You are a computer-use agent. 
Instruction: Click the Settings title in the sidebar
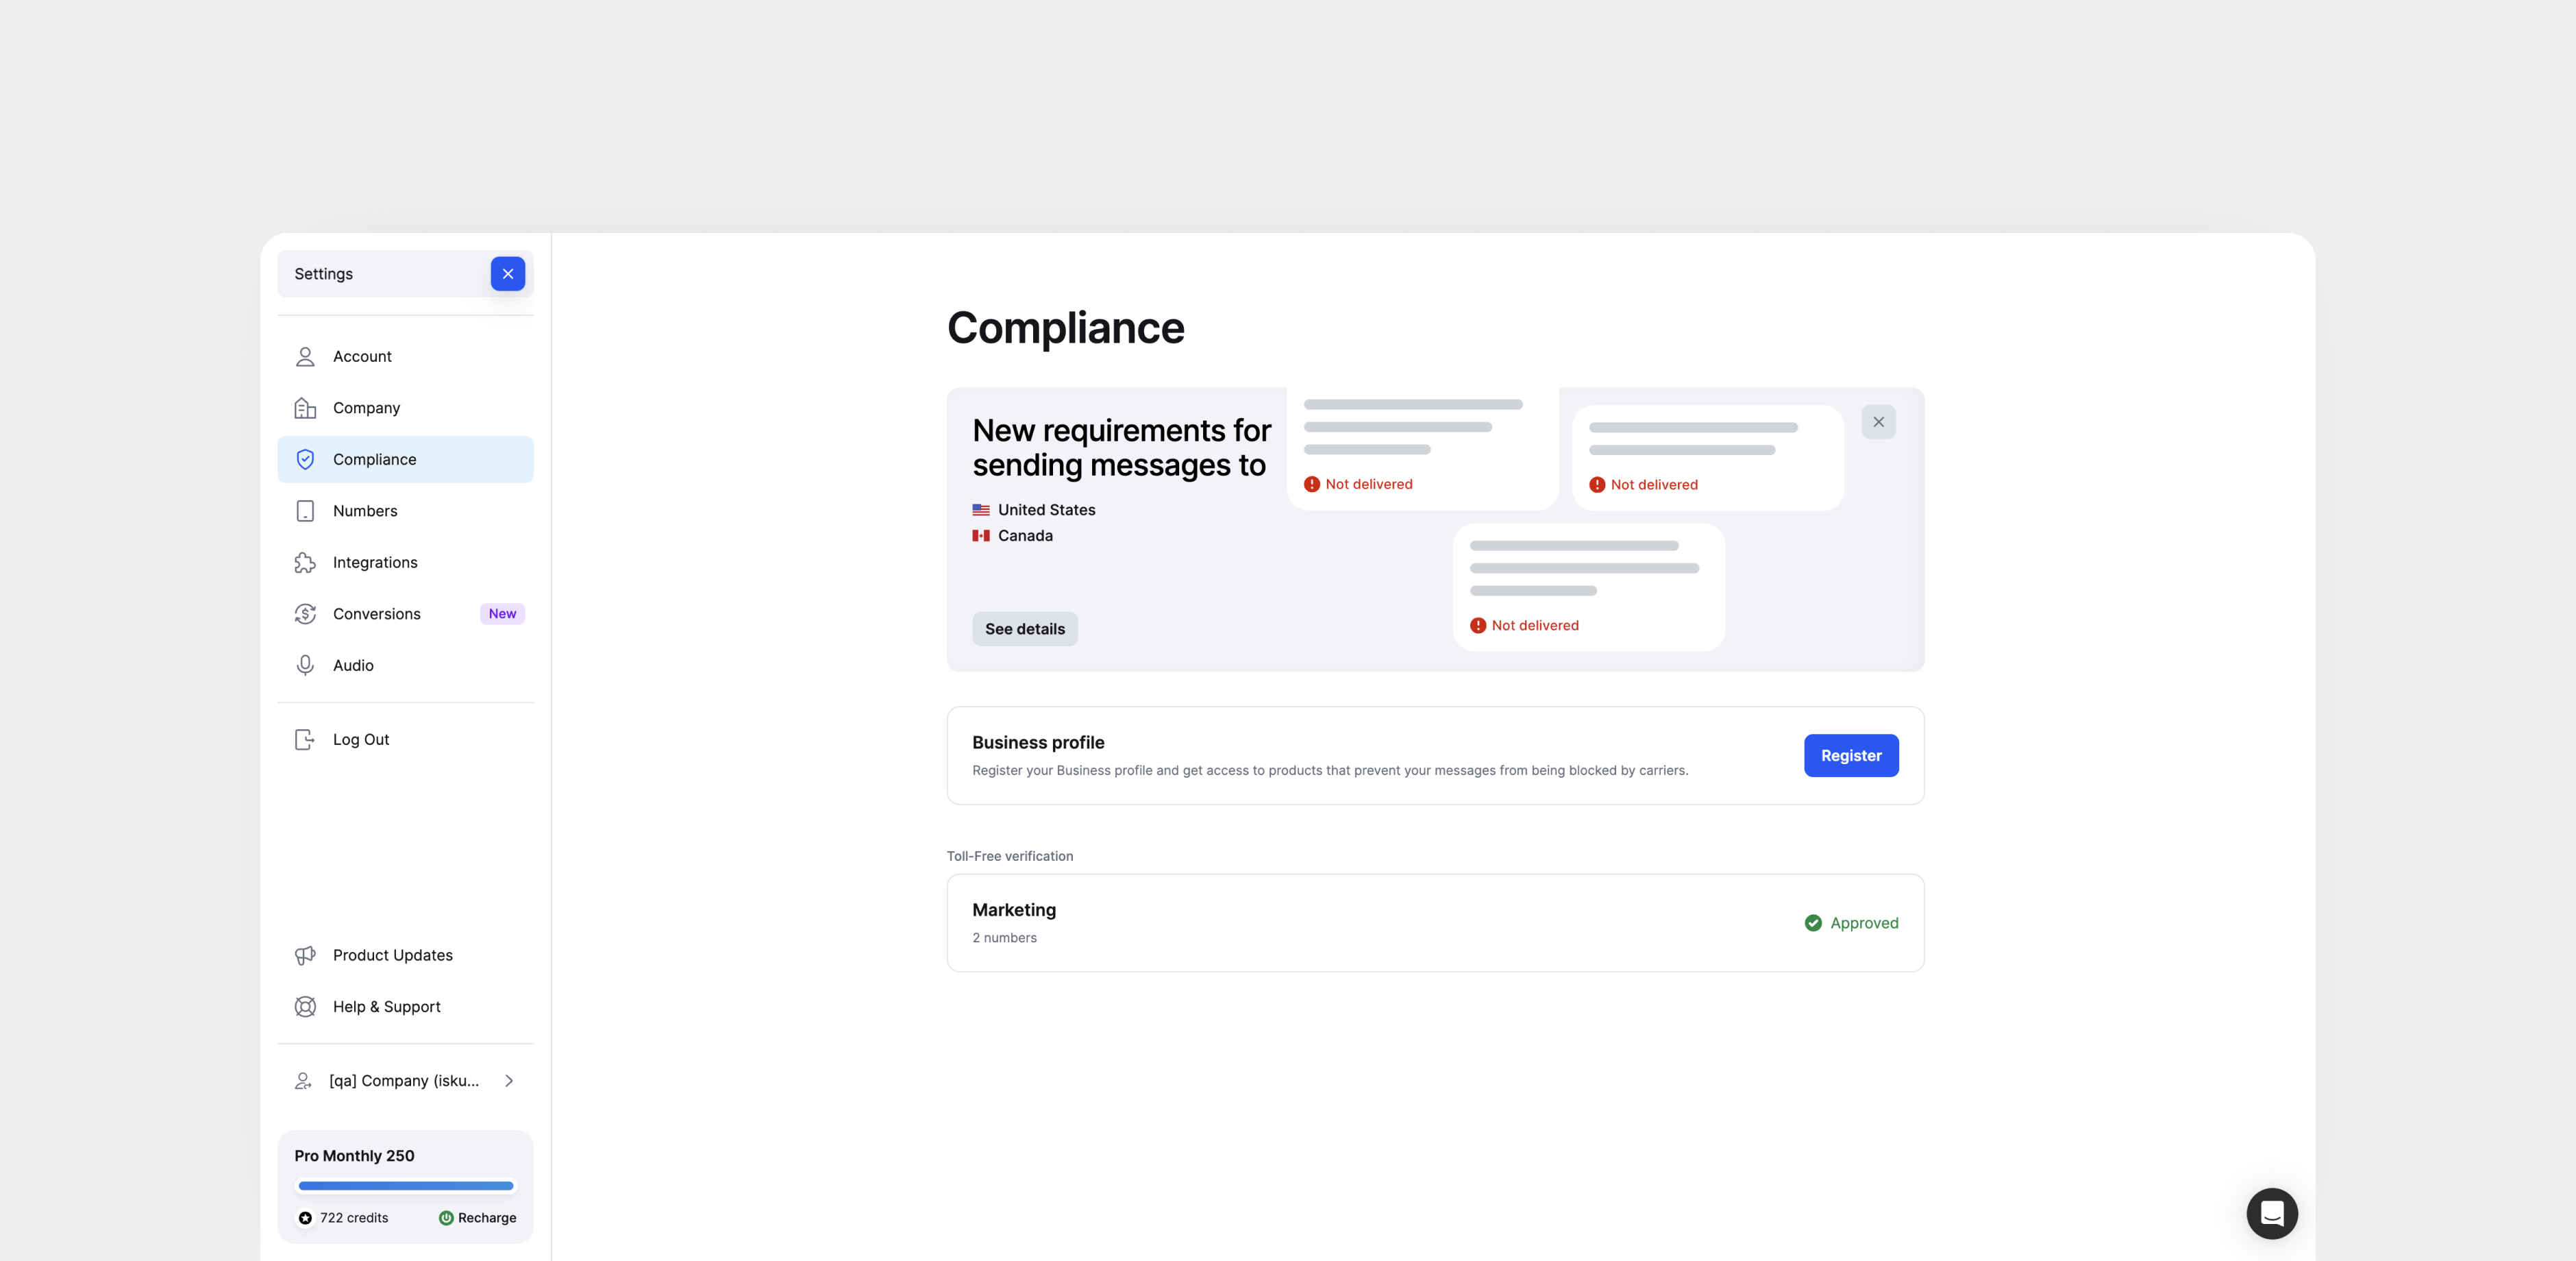(x=323, y=274)
